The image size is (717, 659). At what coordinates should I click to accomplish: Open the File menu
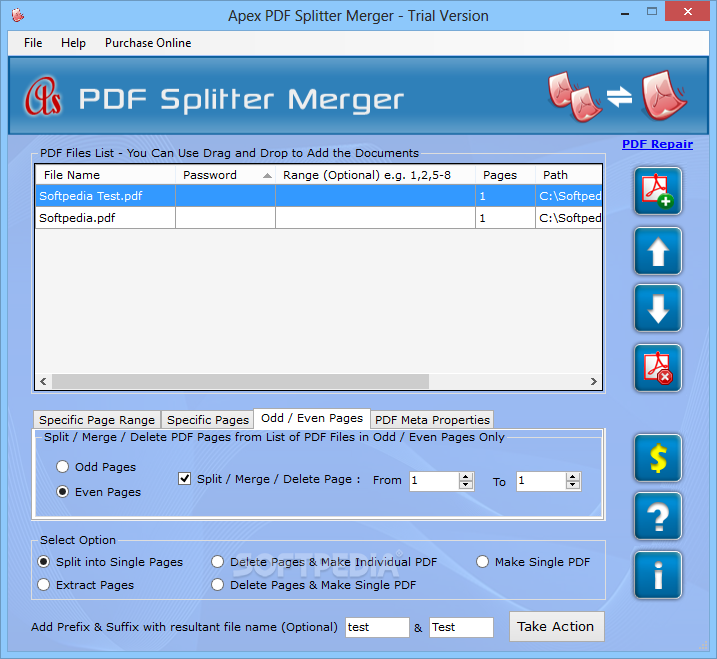33,43
